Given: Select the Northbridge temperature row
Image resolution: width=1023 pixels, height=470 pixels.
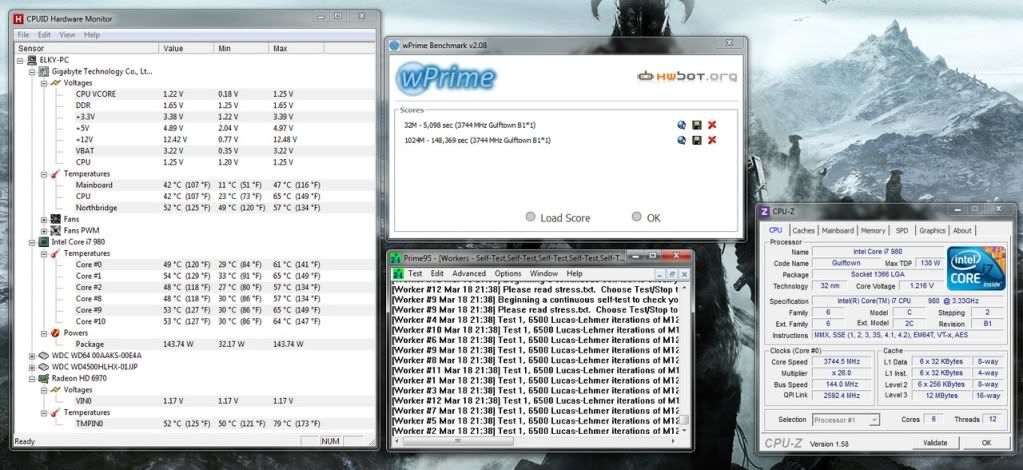Looking at the screenshot, I should click(194, 208).
